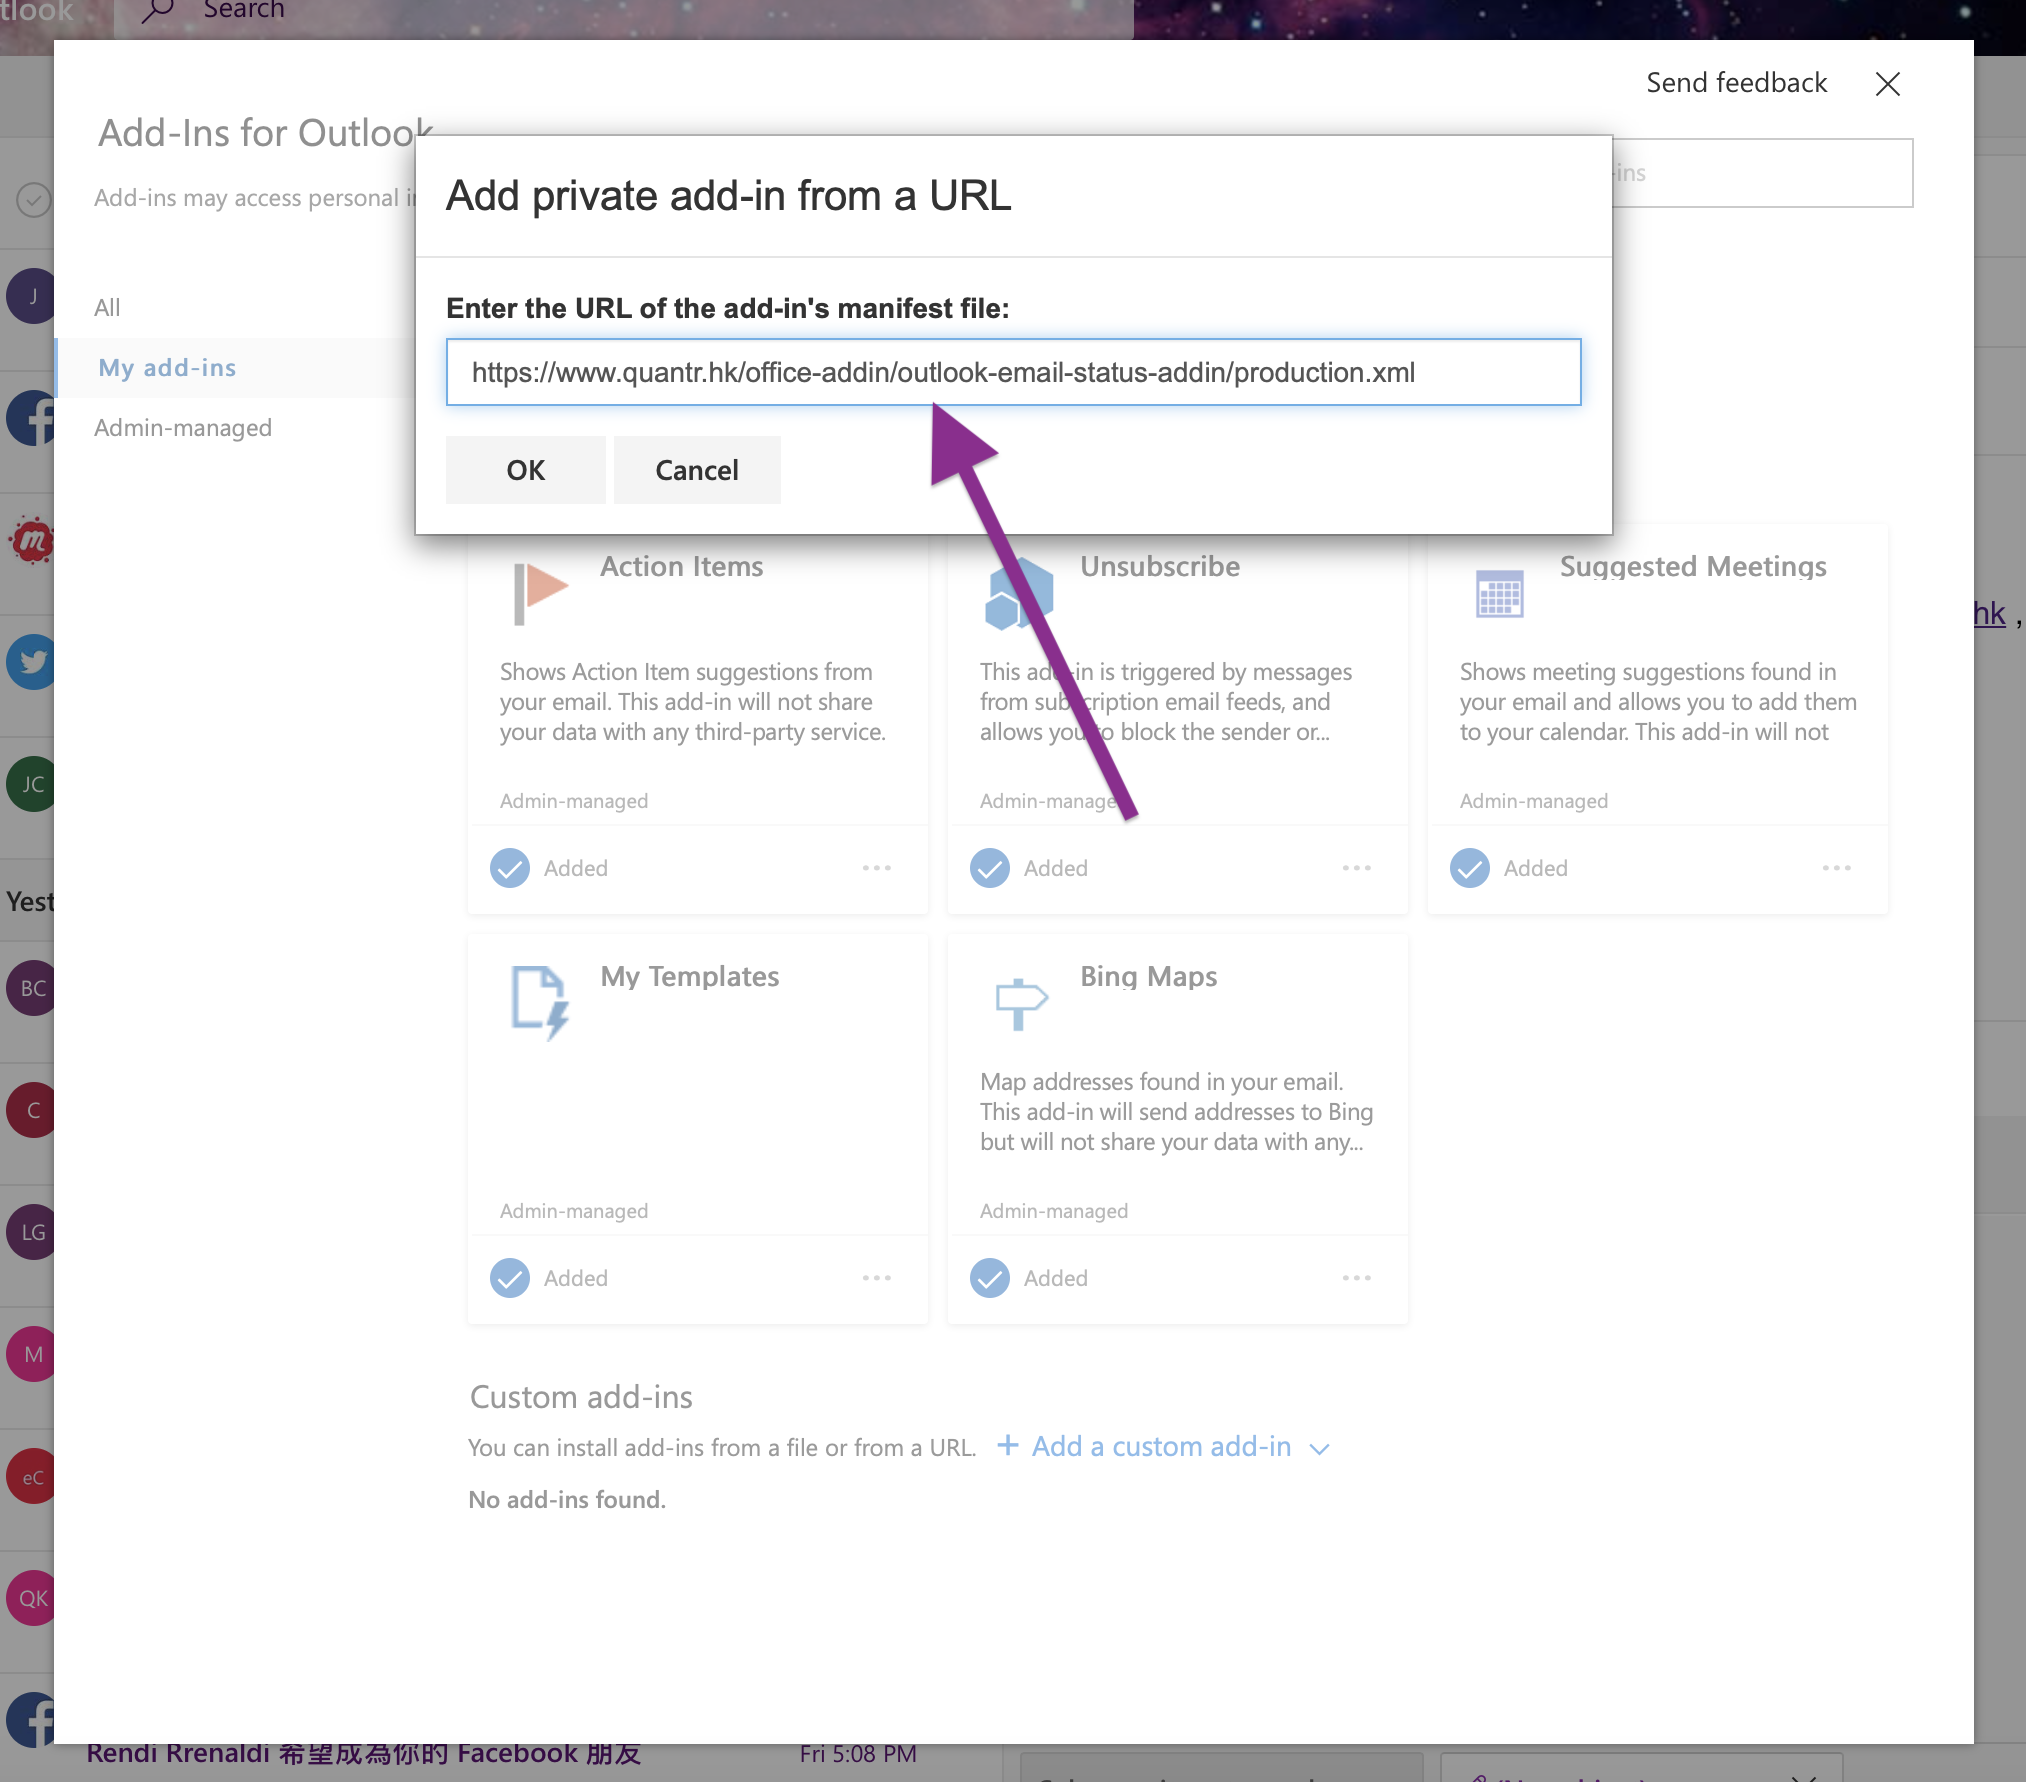Click the My Templates document icon
This screenshot has width=2026, height=1782.
(540, 1002)
